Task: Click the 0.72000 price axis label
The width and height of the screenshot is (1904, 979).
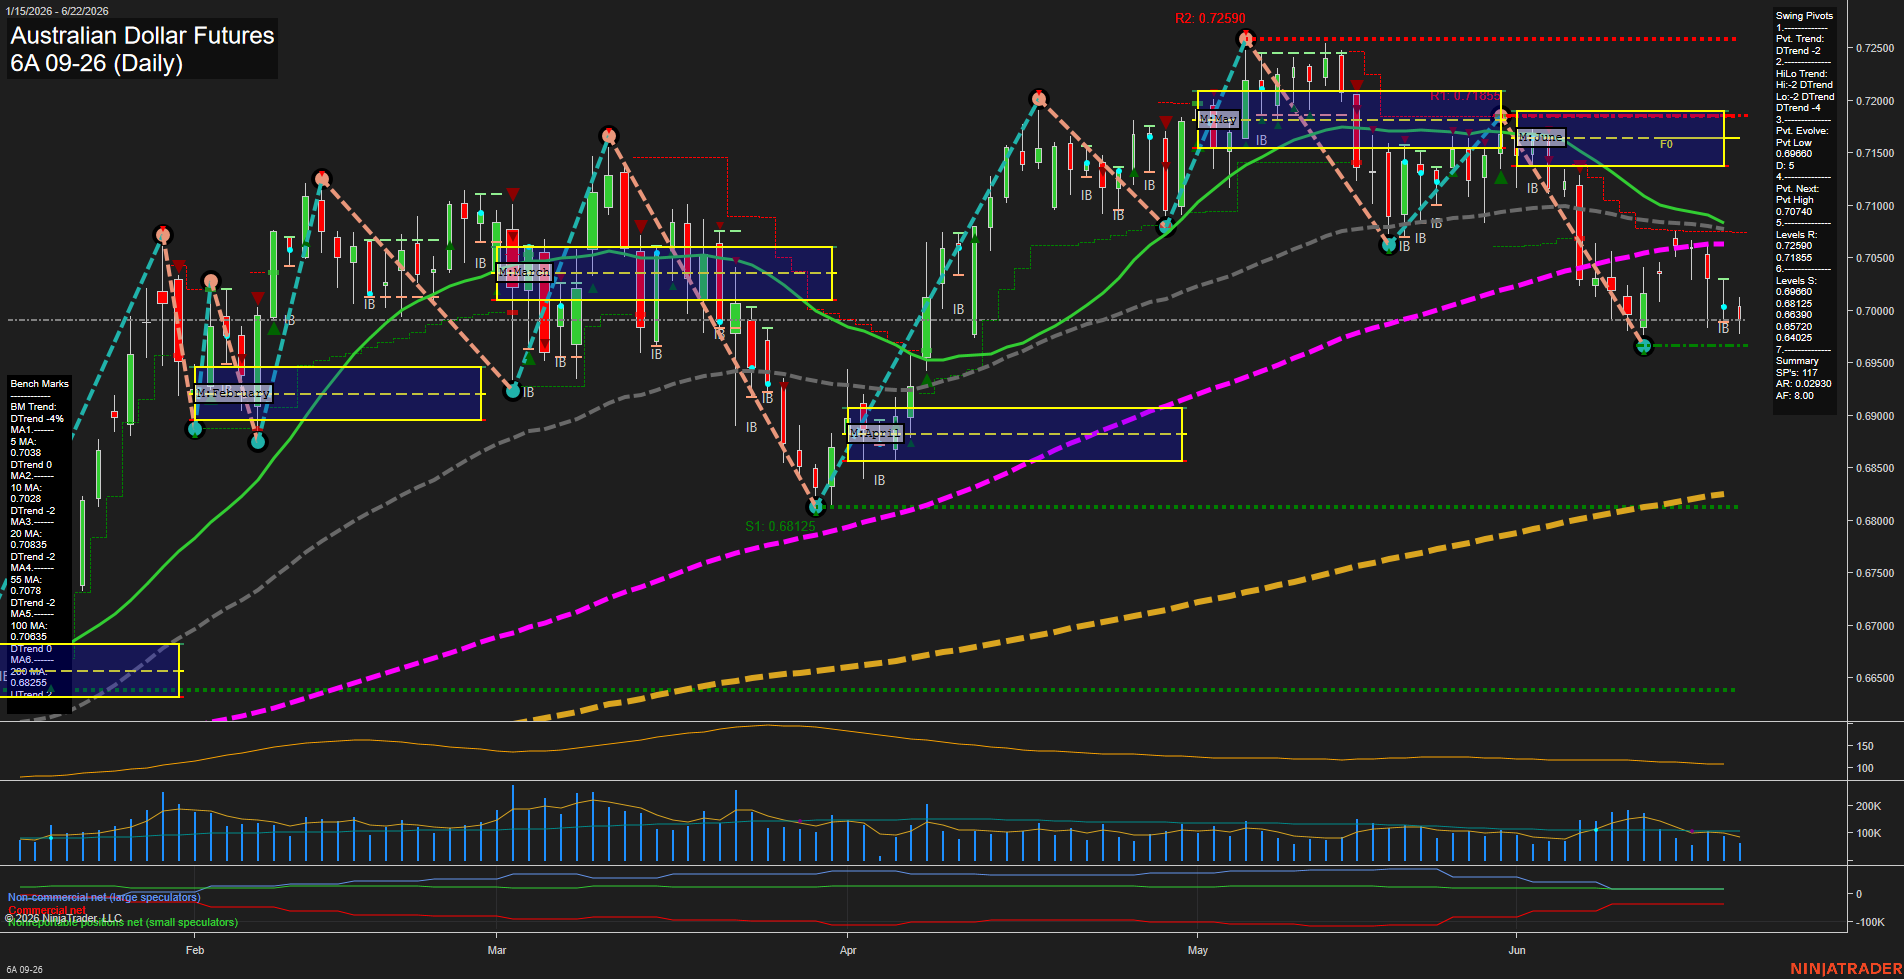Action: (x=1875, y=101)
